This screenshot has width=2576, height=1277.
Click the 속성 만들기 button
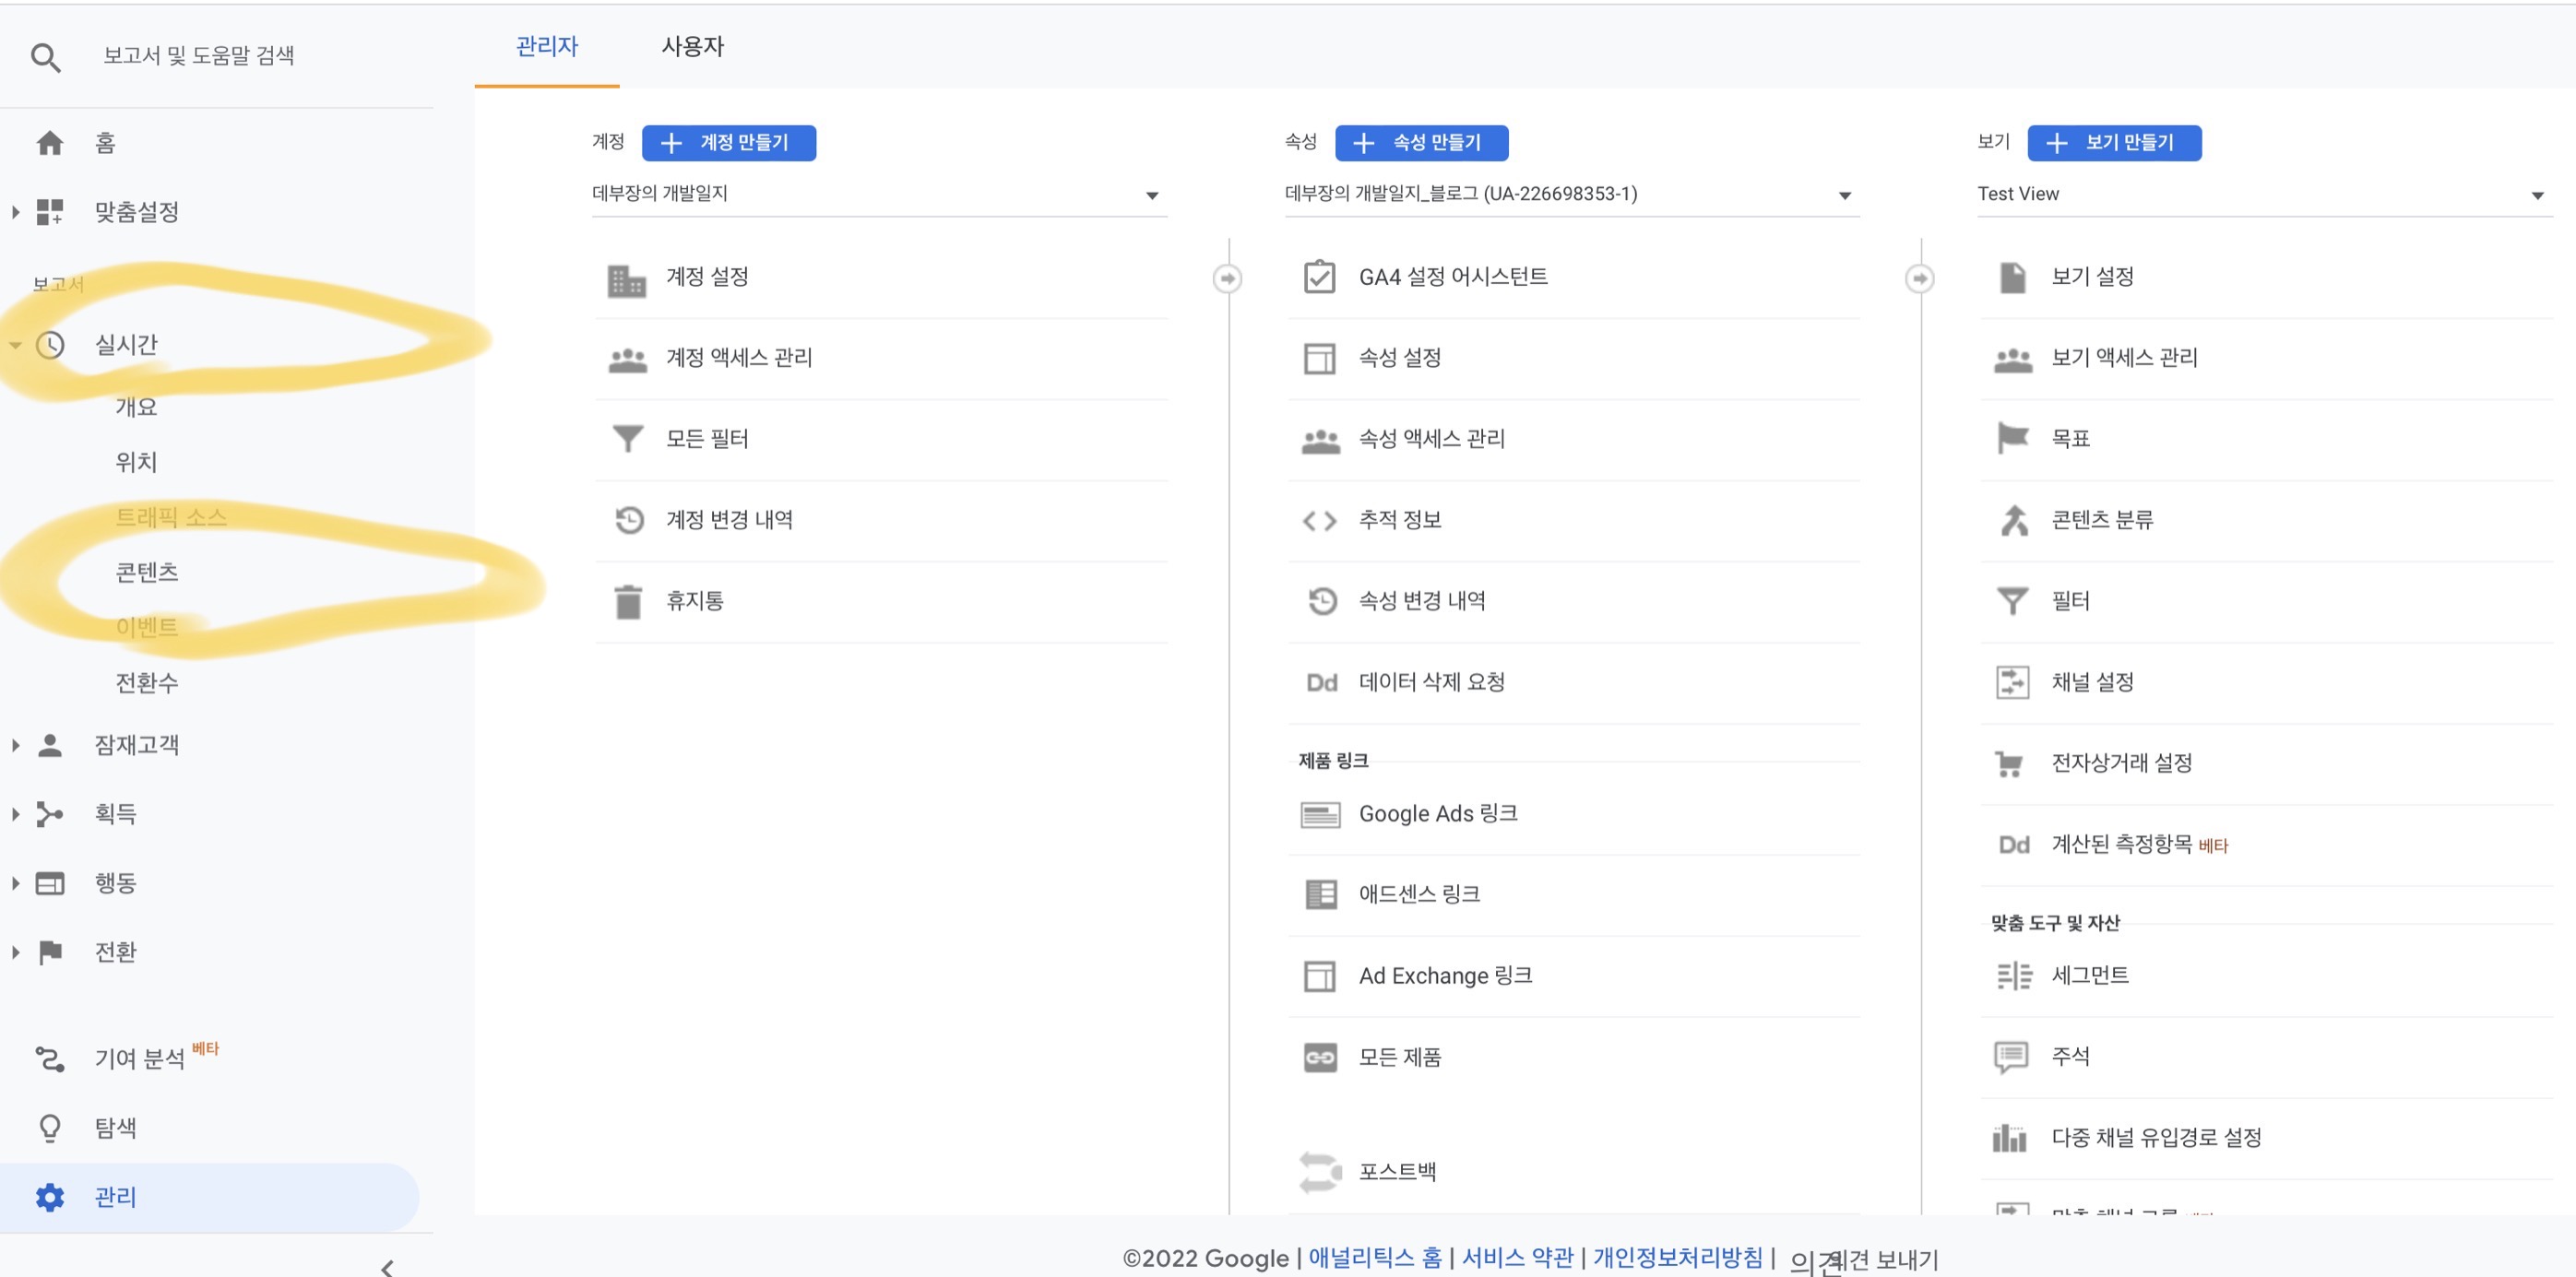tap(1421, 143)
